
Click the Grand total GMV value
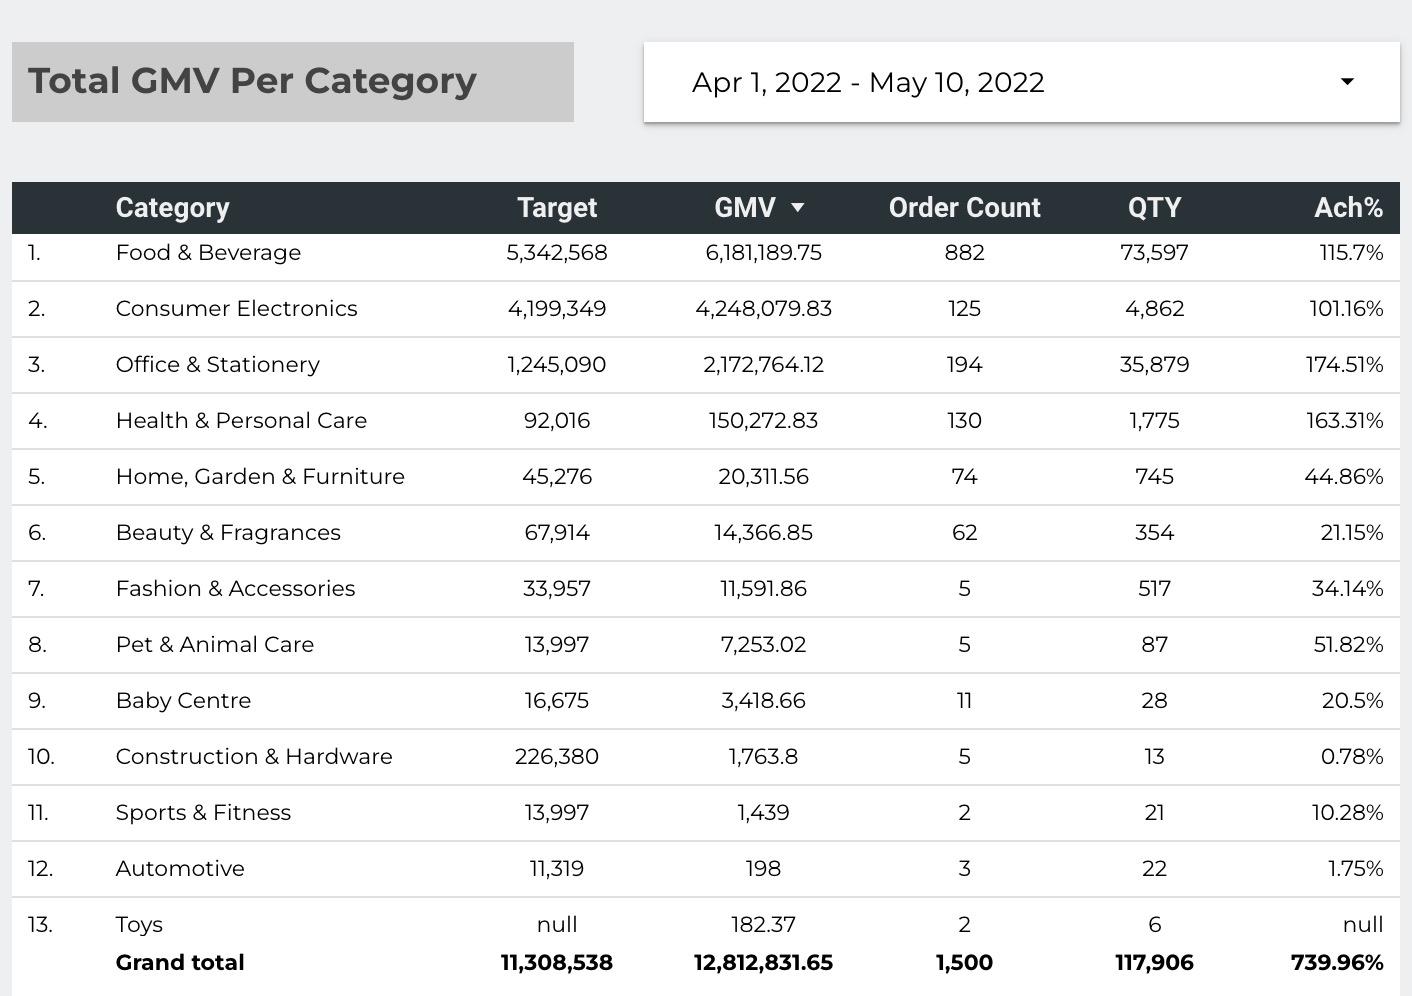tap(763, 963)
